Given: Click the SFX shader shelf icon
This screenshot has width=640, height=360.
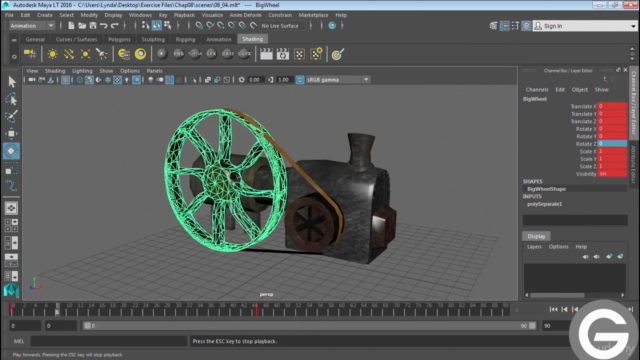Looking at the screenshot, I should (211, 54).
